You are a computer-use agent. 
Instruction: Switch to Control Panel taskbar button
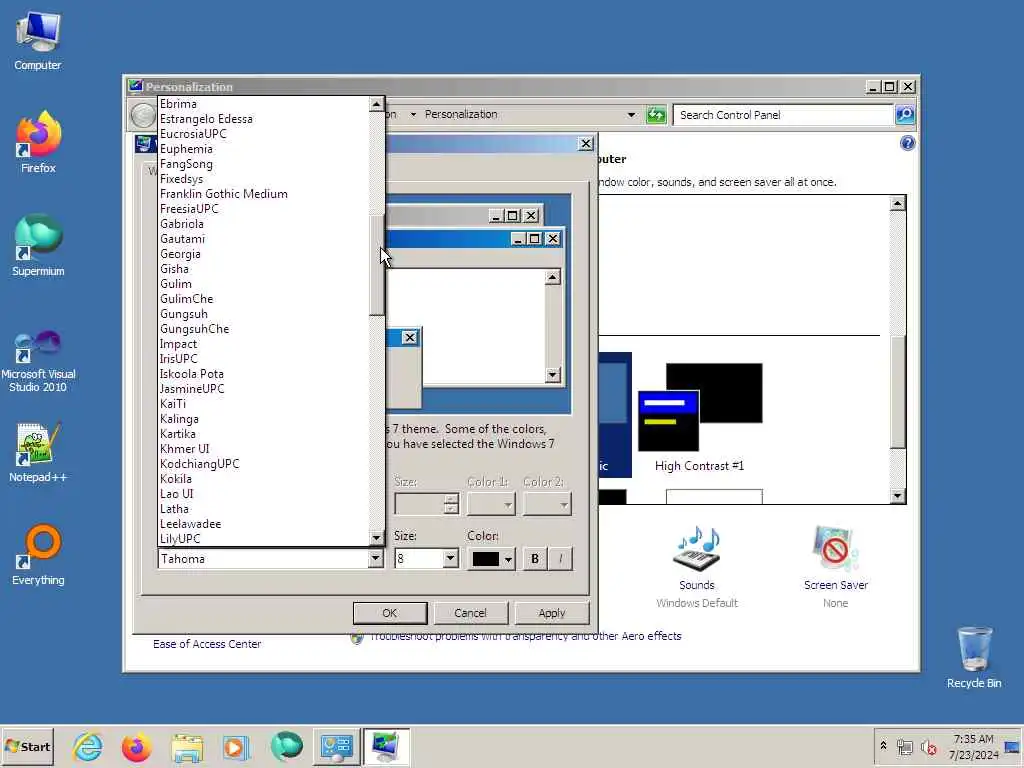(336, 746)
